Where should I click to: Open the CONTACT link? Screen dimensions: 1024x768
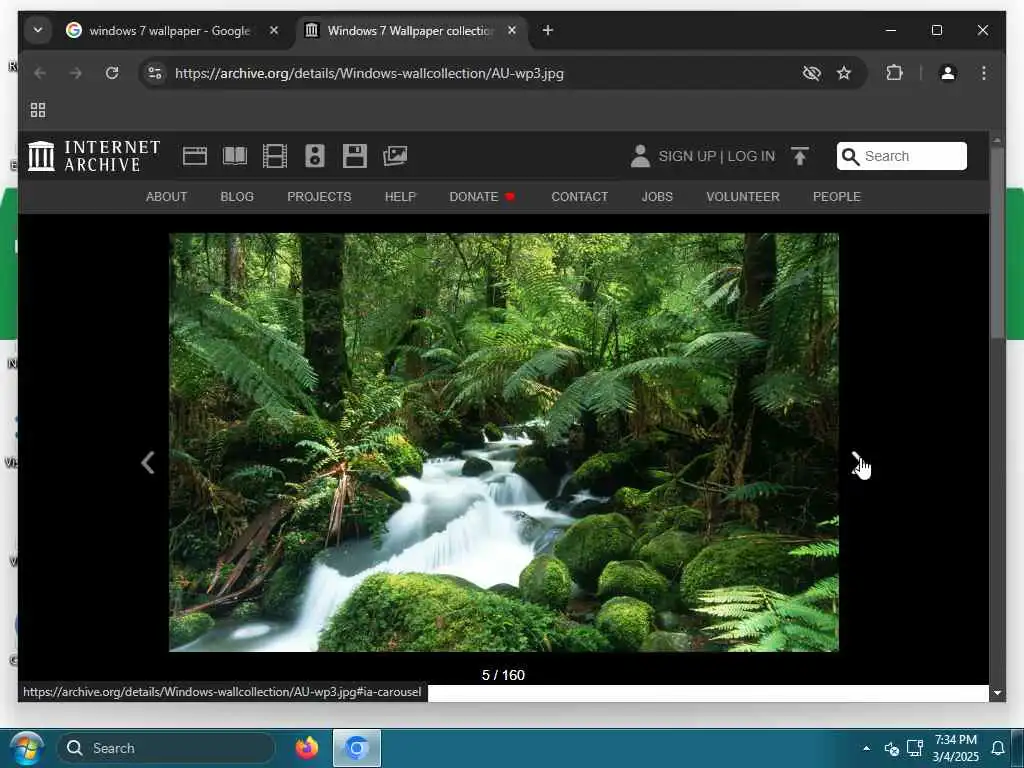[x=579, y=197]
